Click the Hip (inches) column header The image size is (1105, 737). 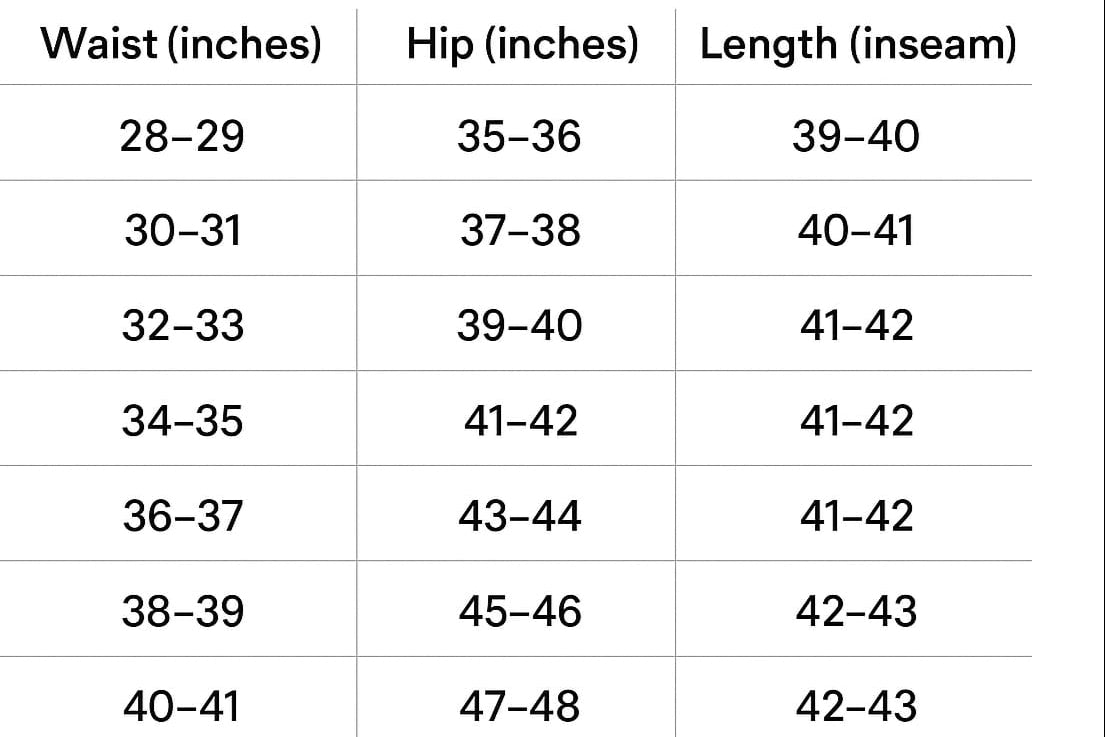[521, 46]
